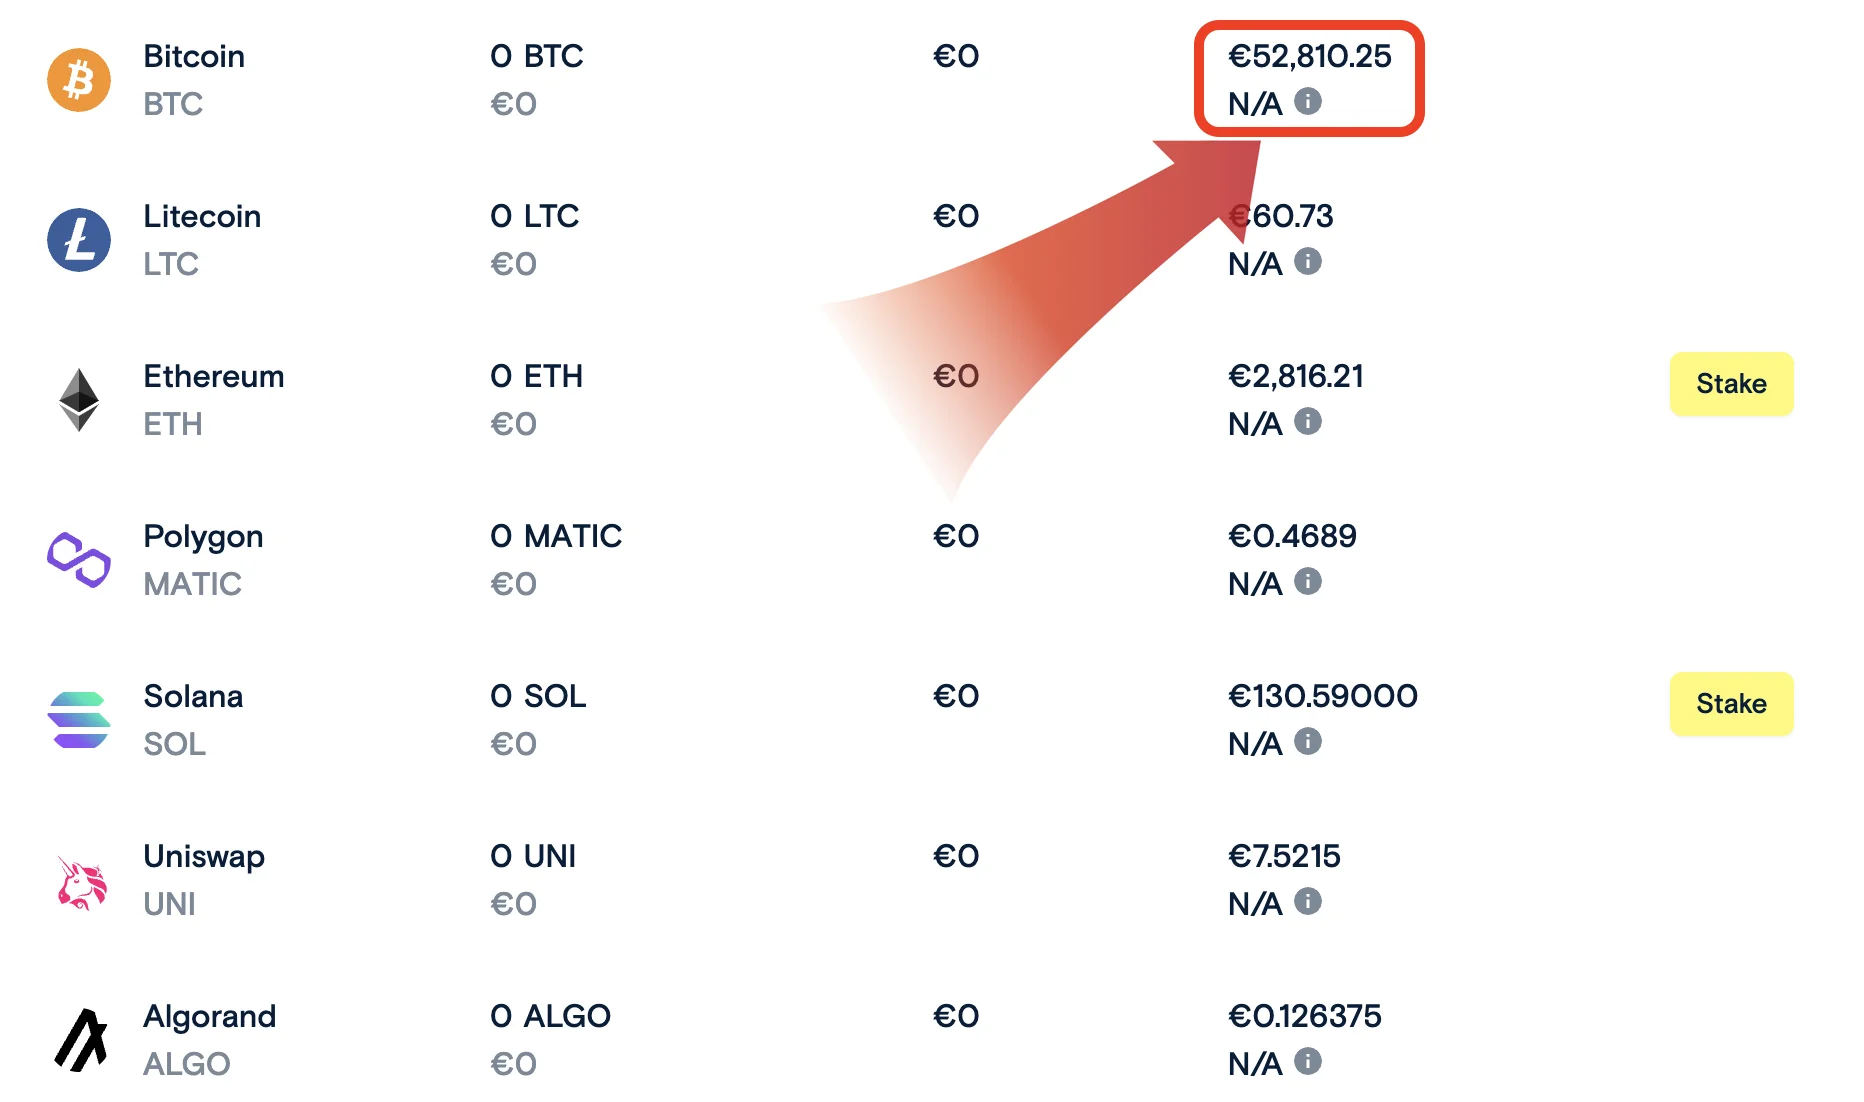Click the purple Polygon logo icon
The image size is (1864, 1102).
click(x=79, y=560)
